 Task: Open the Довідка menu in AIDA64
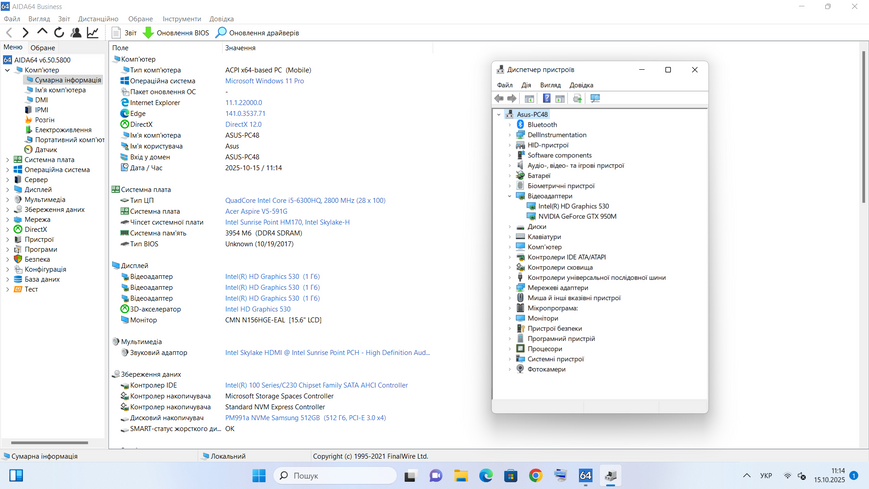pos(221,19)
